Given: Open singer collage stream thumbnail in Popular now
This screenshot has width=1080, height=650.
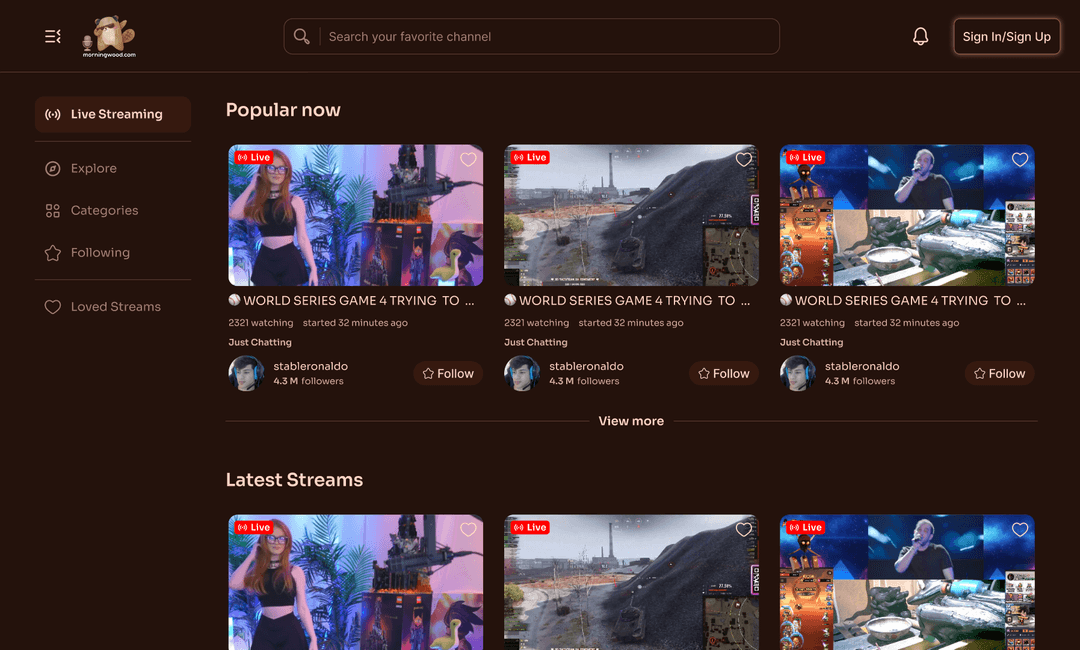Looking at the screenshot, I should [907, 215].
